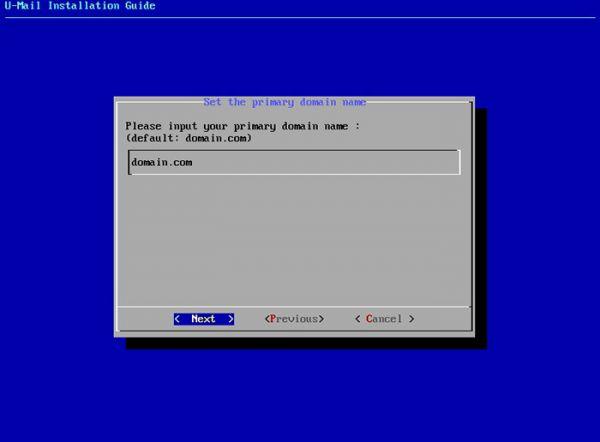Choose the Cancel button
The height and width of the screenshot is (442, 600).
(384, 319)
